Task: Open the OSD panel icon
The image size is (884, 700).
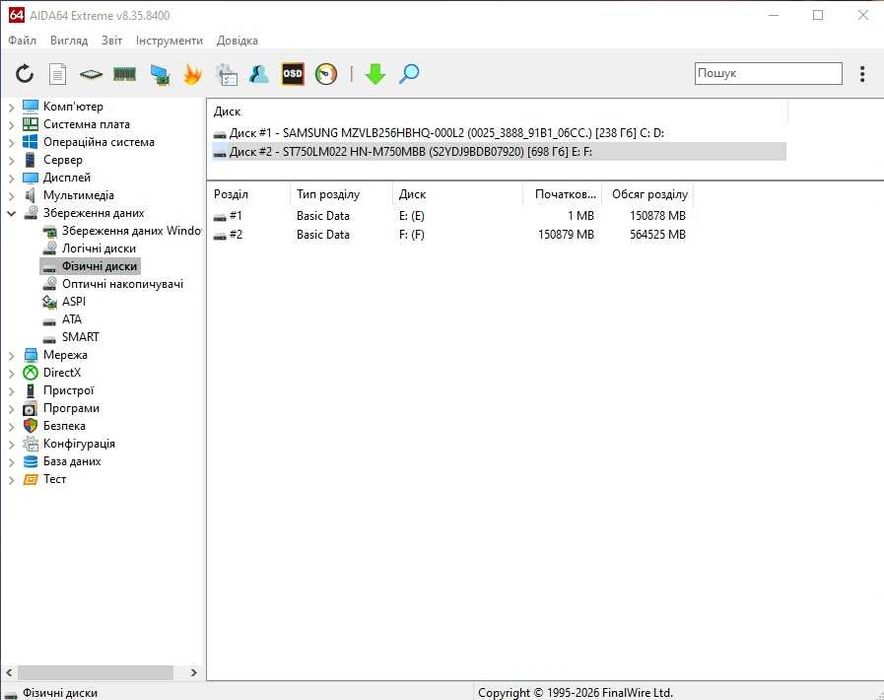Action: (x=293, y=74)
